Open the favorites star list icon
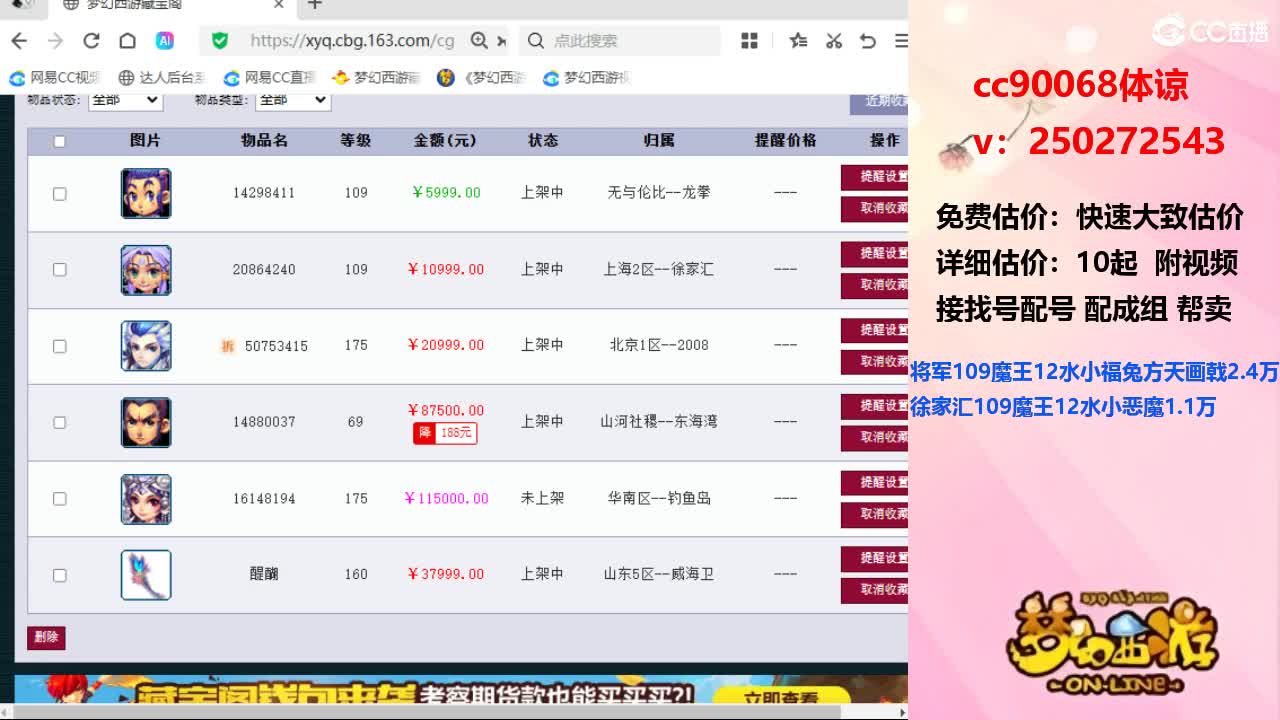 coord(798,41)
